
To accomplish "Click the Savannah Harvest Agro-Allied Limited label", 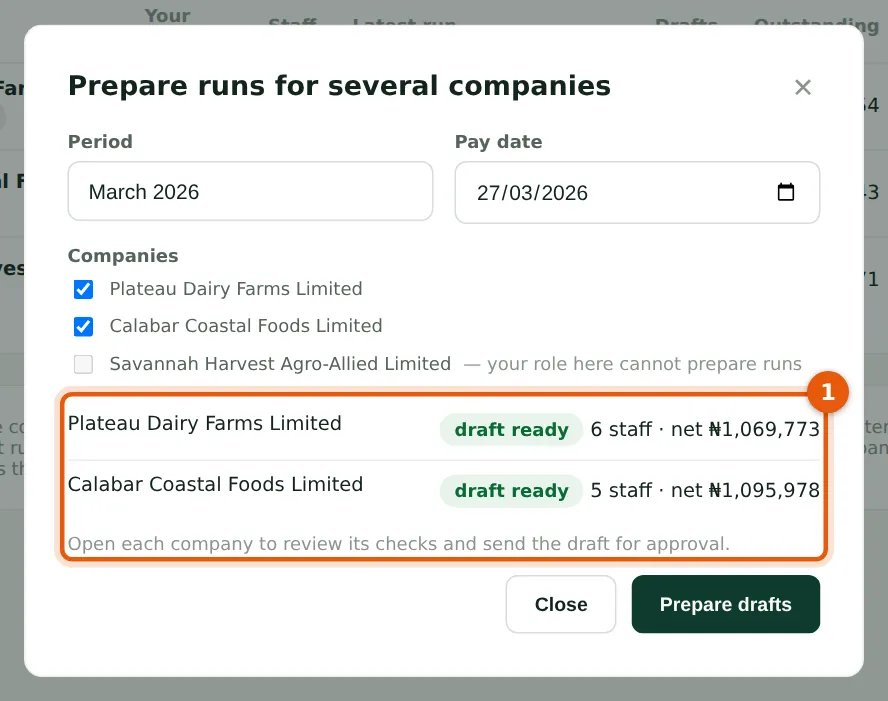I will click(280, 364).
